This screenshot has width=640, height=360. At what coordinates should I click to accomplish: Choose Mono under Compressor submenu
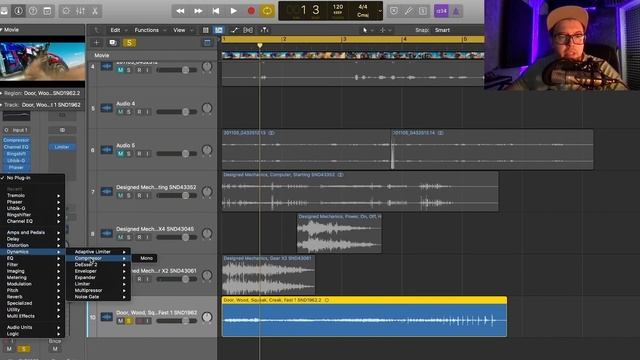click(146, 258)
